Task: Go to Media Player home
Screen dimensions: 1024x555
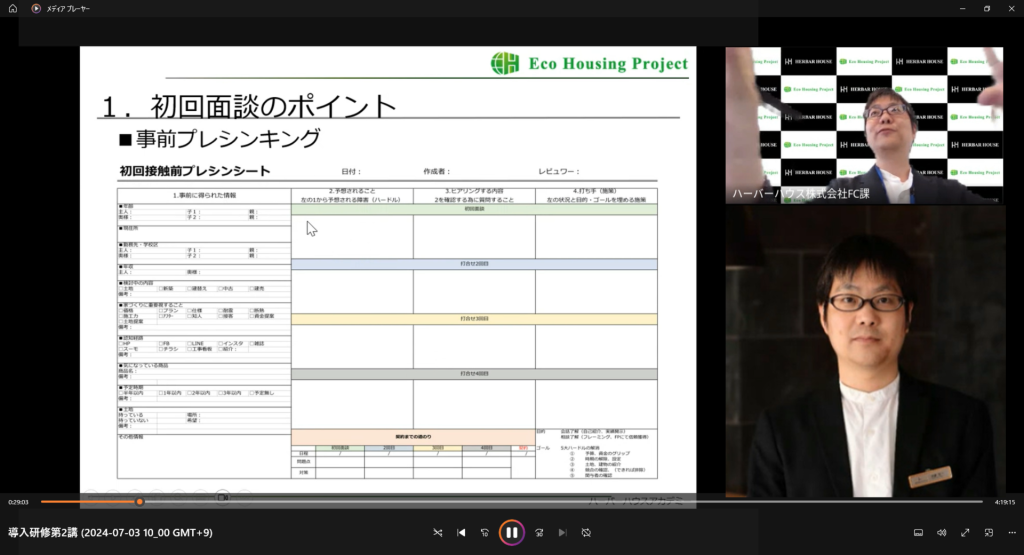Action: click(13, 8)
